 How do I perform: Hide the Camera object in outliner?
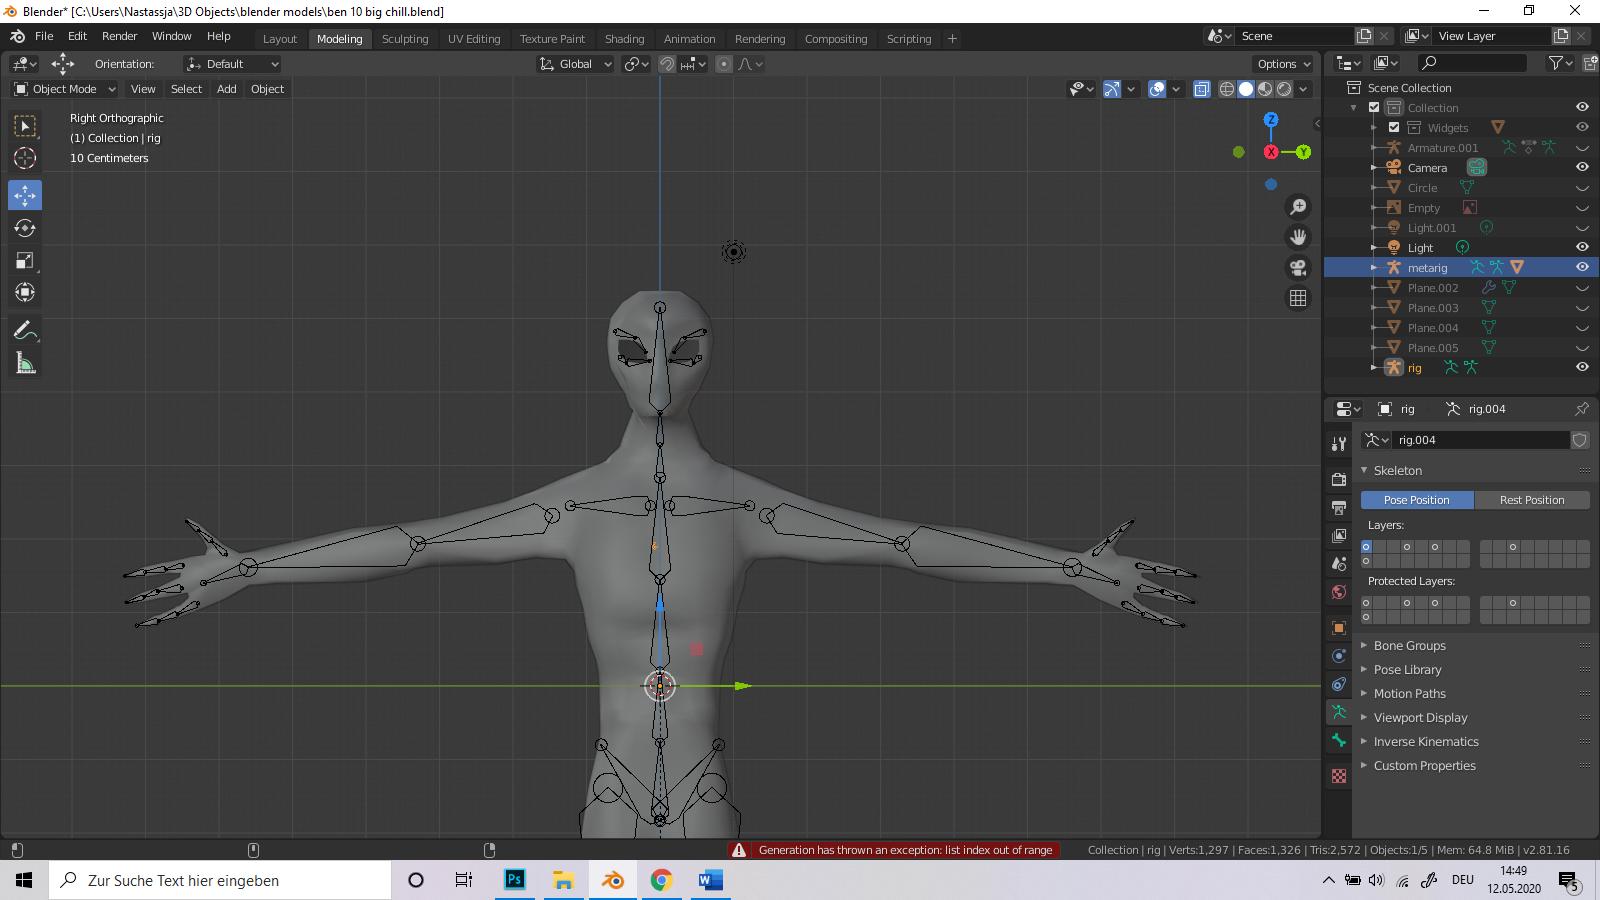pos(1582,167)
